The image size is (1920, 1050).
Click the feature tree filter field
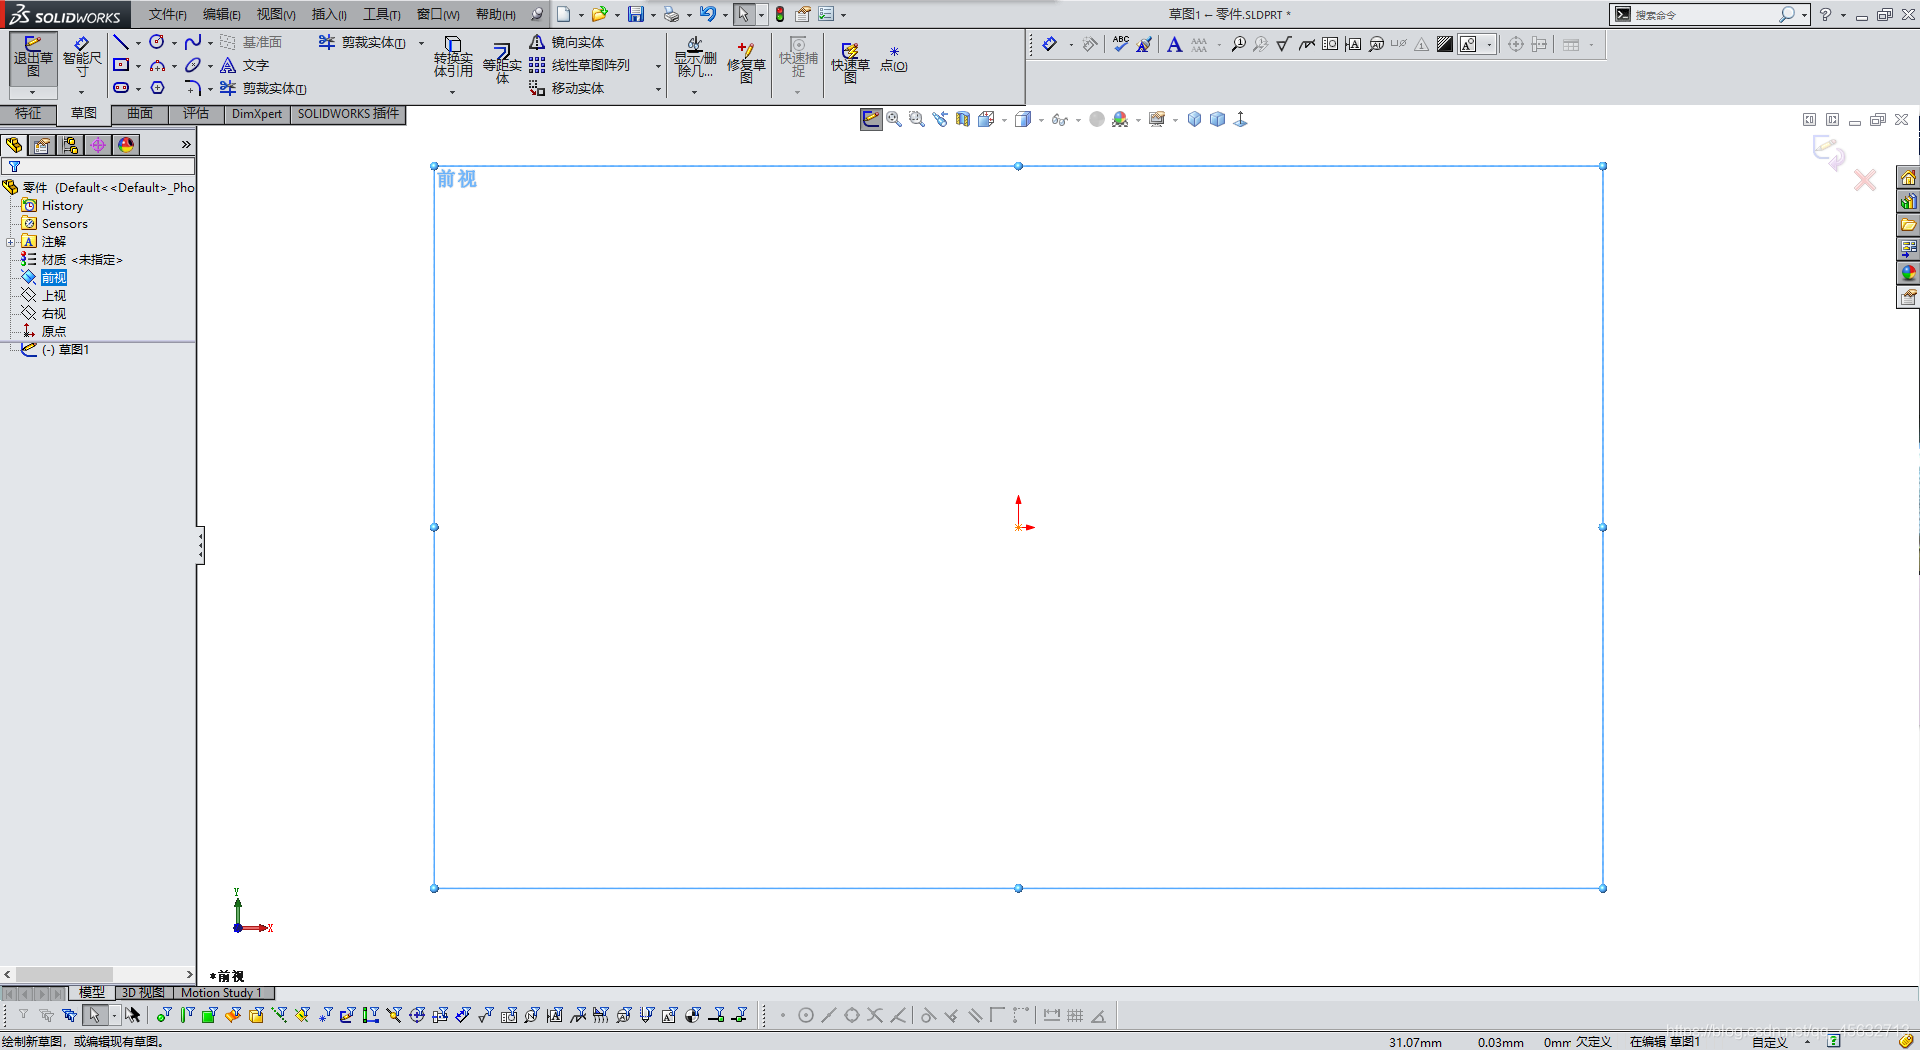98,167
